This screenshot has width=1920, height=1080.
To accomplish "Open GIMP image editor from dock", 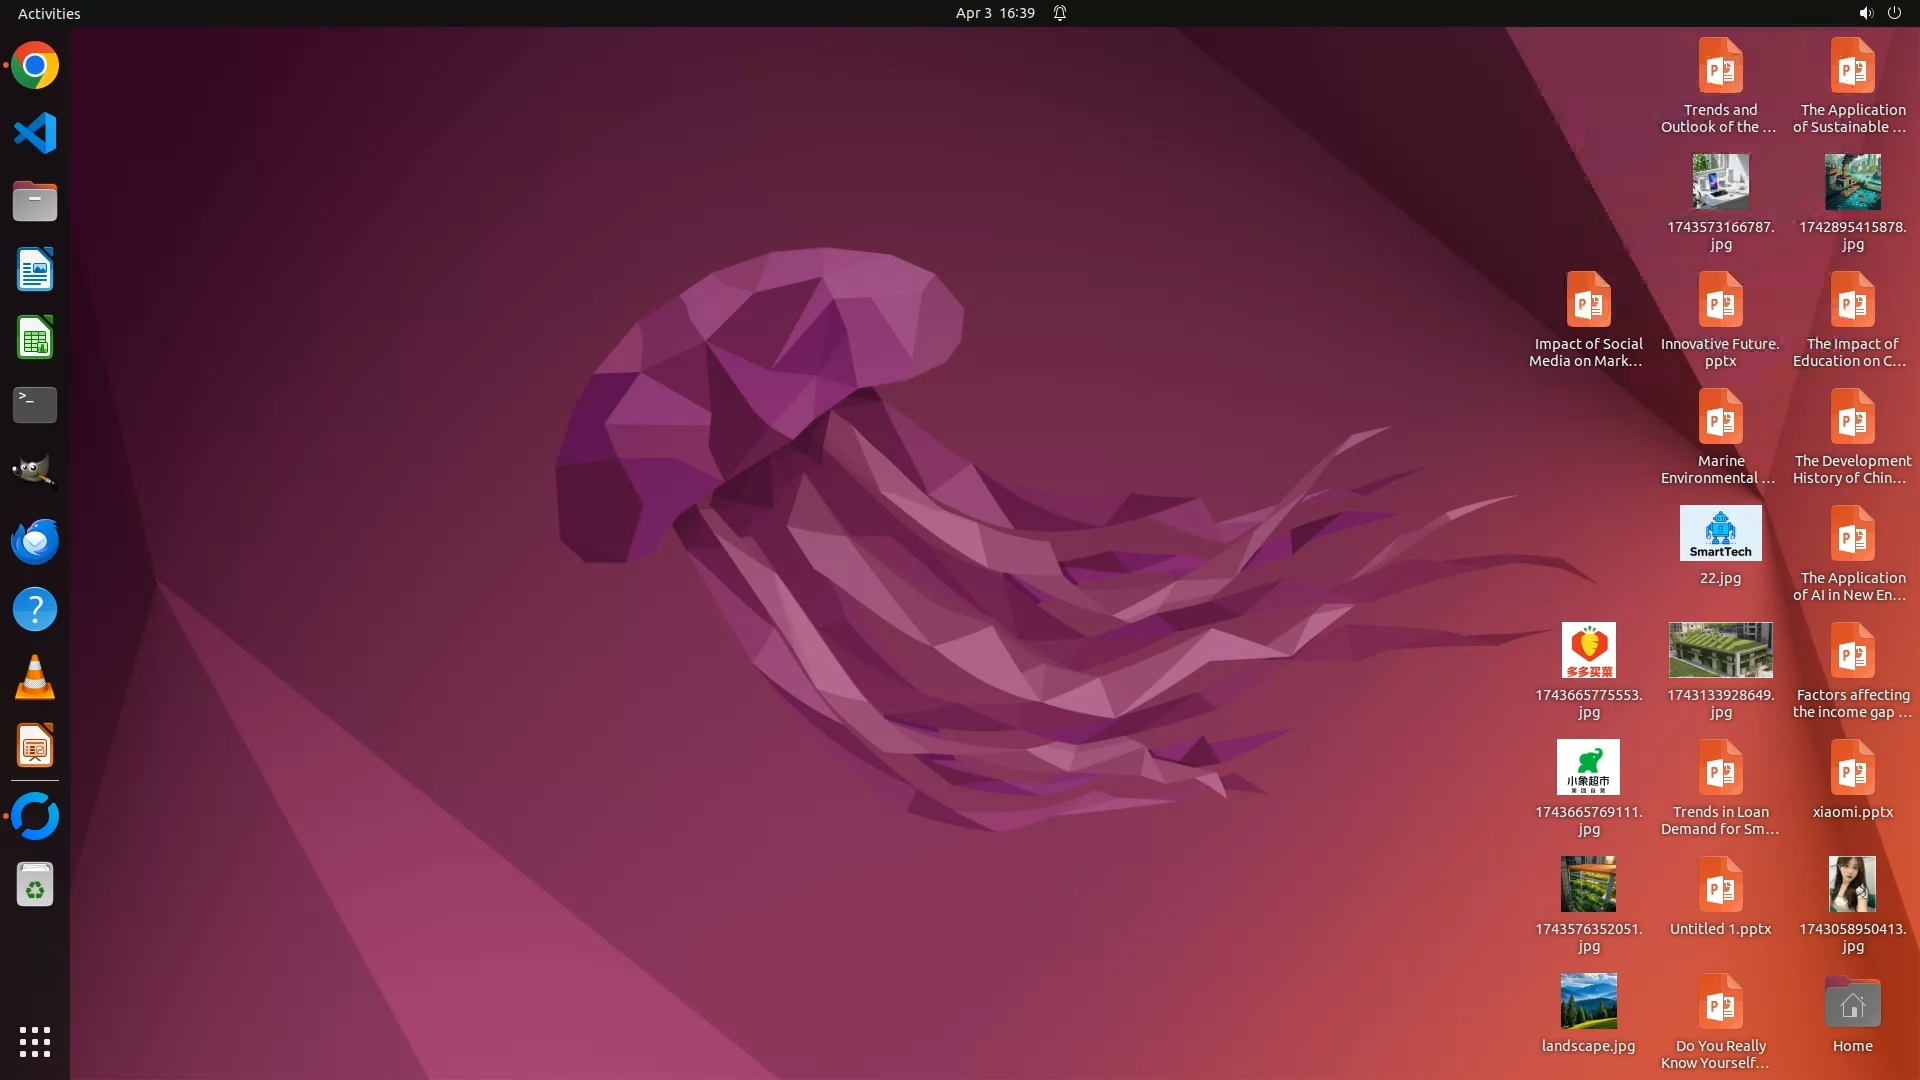I will tap(35, 472).
